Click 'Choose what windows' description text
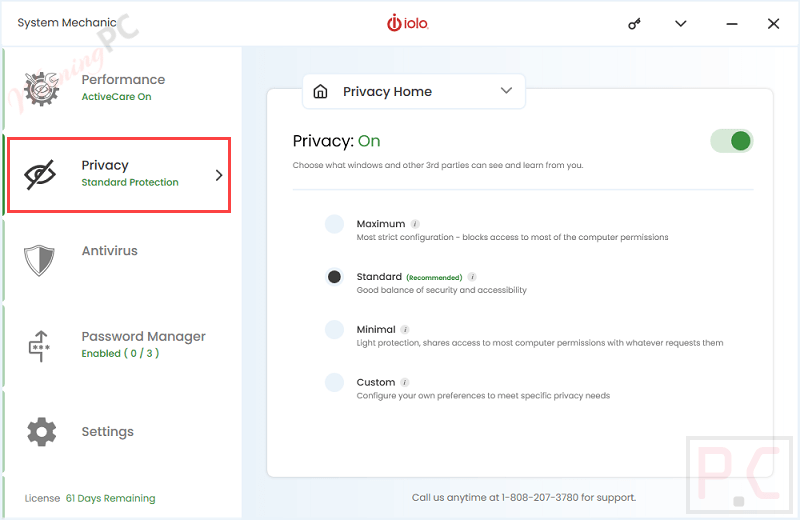800x520 pixels. click(x=438, y=165)
